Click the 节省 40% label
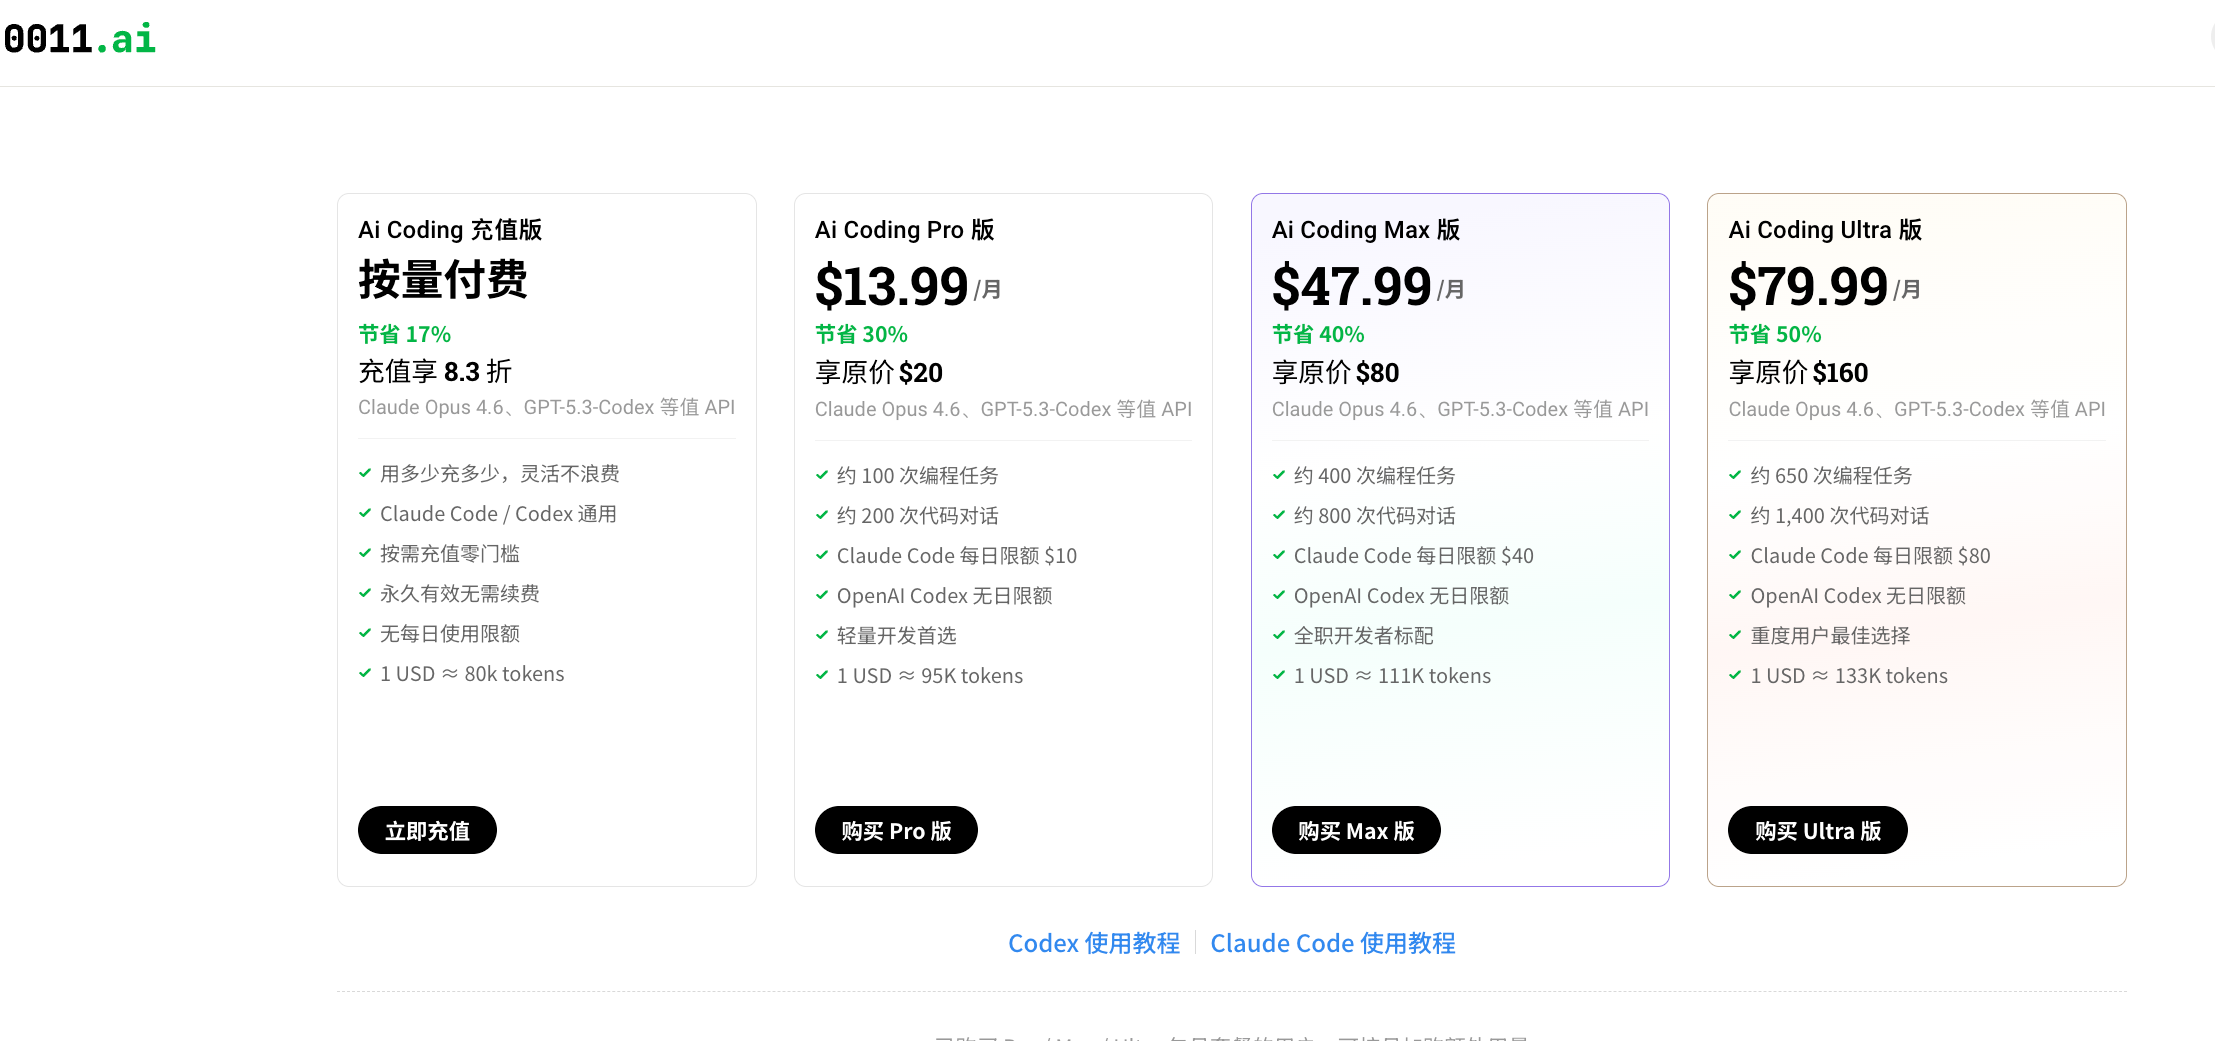Screen dimensions: 2215x1041 [x=1318, y=334]
